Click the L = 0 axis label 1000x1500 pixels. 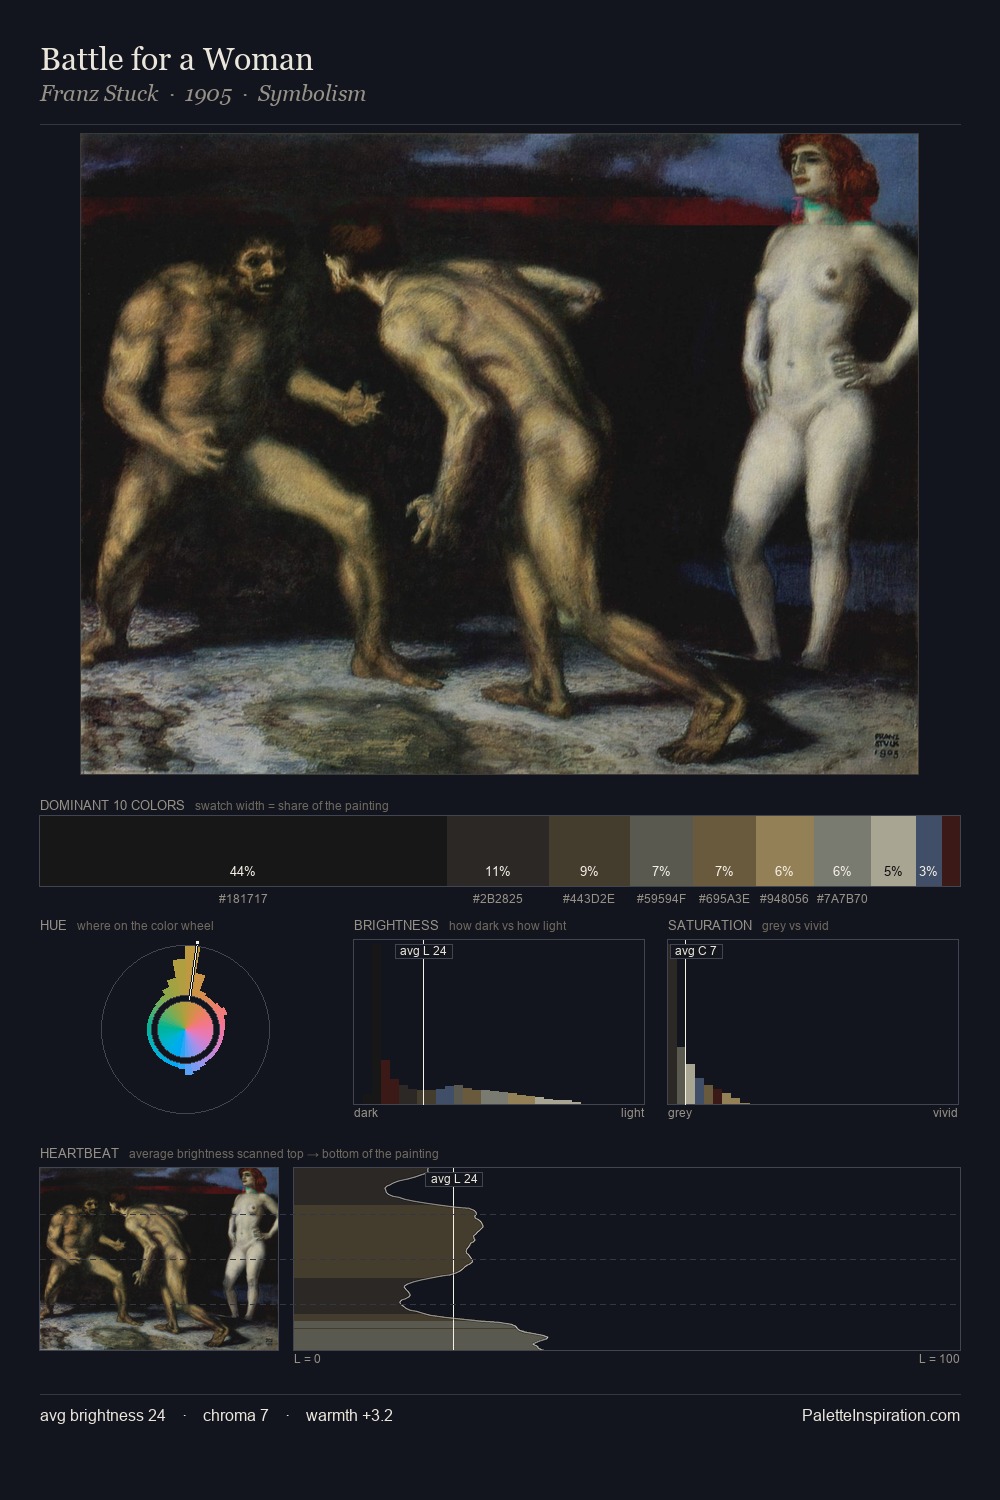pos(307,1359)
